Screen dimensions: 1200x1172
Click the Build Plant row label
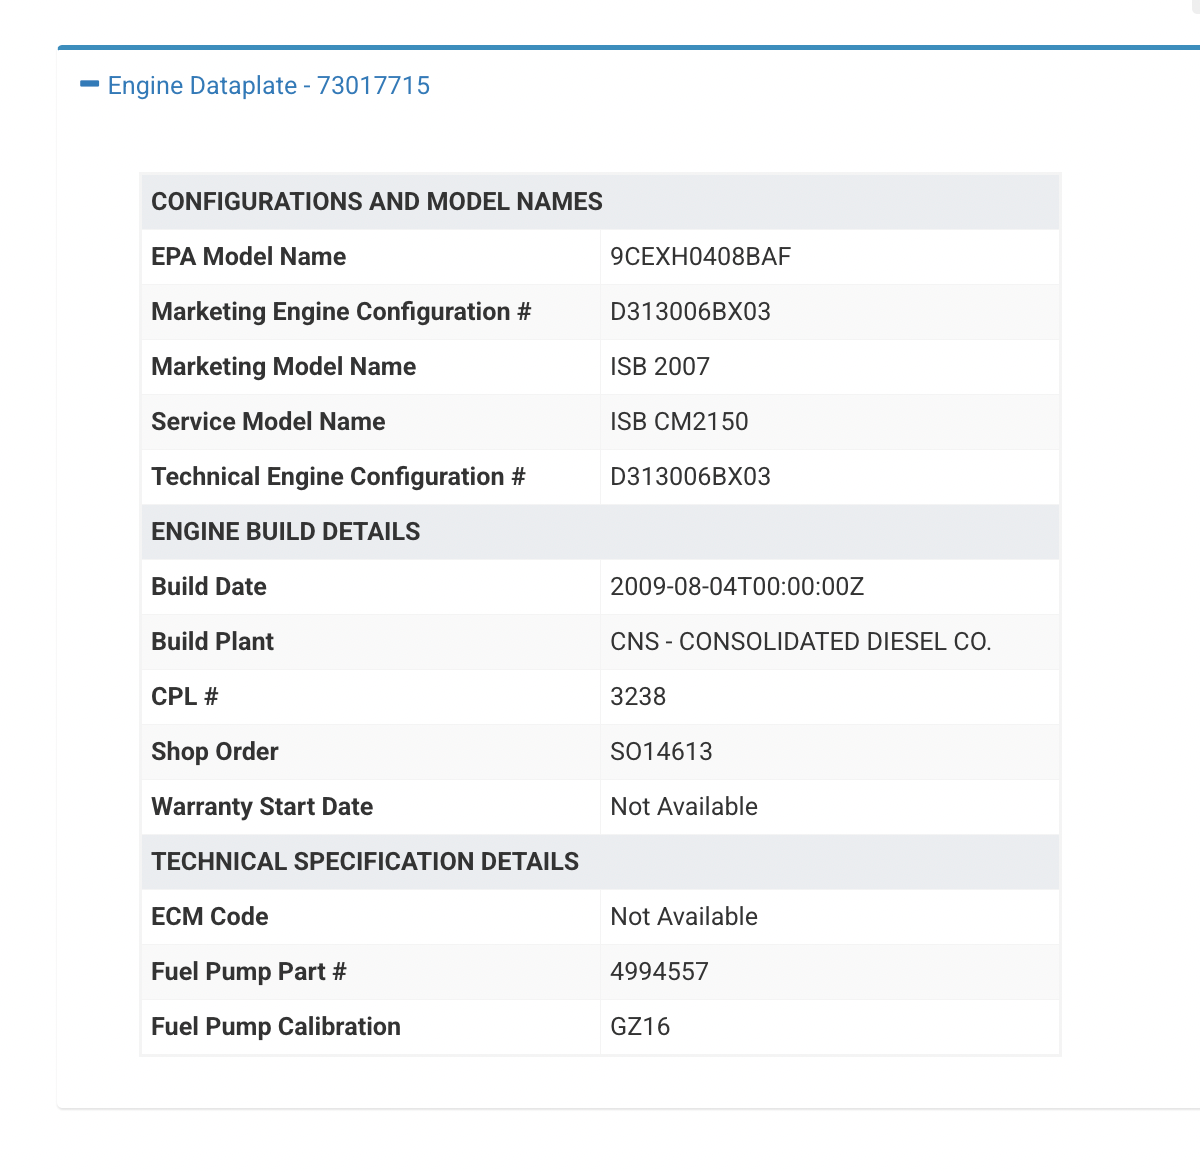pos(213,642)
